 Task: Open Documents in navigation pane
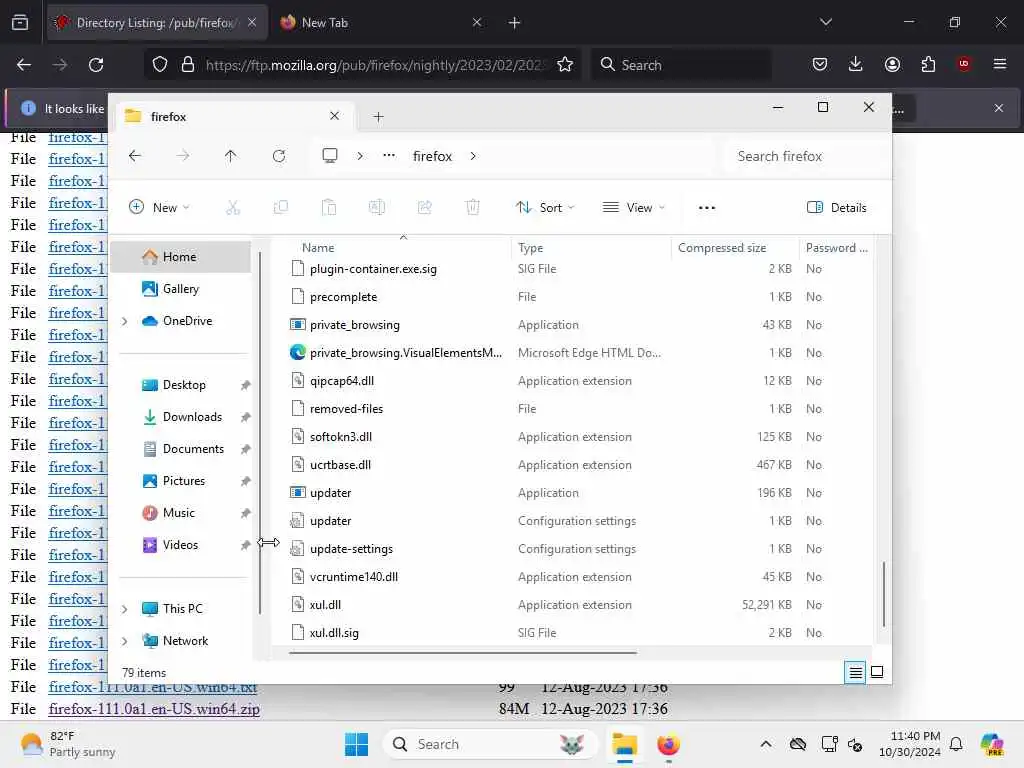pyautogui.click(x=193, y=449)
